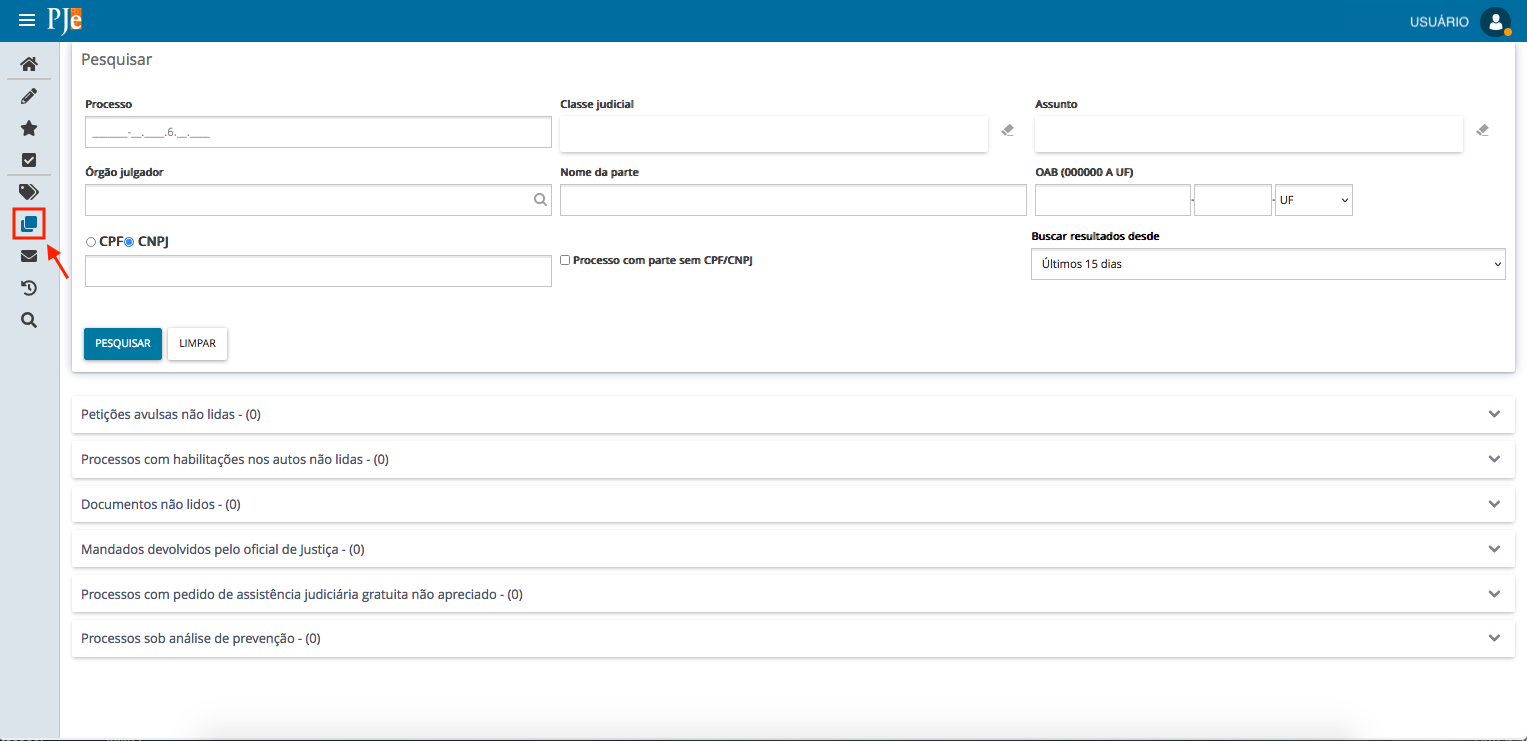Click the PESQUISAR button
The image size is (1527, 741).
123,343
